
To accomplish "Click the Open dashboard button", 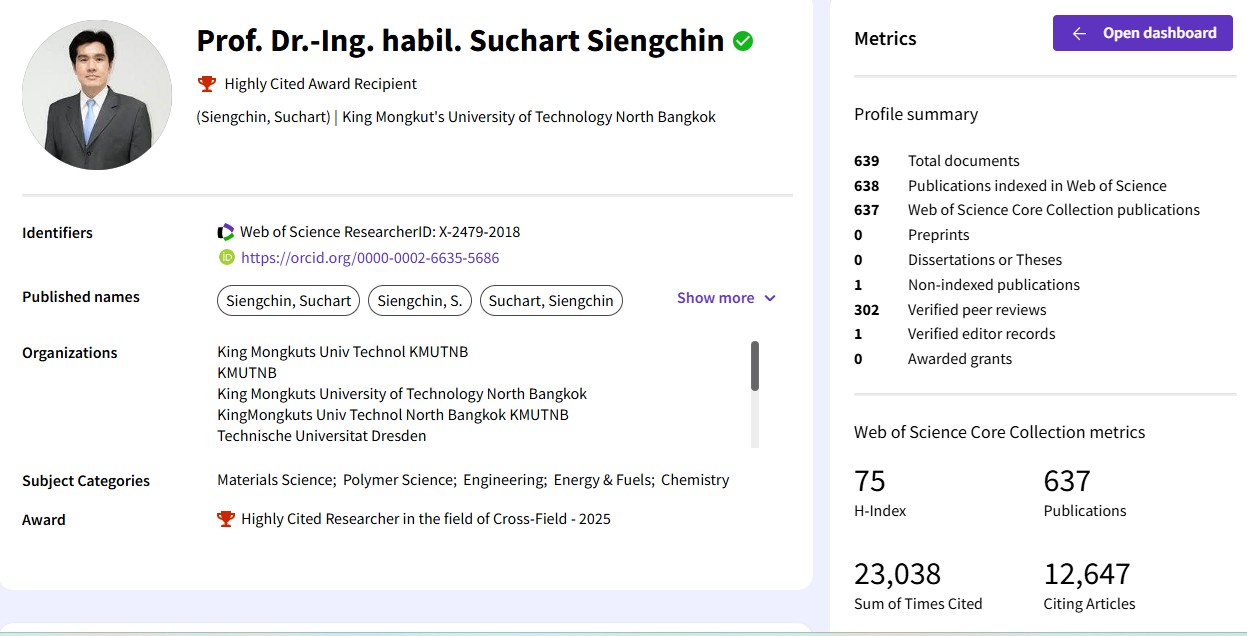I will point(1142,33).
